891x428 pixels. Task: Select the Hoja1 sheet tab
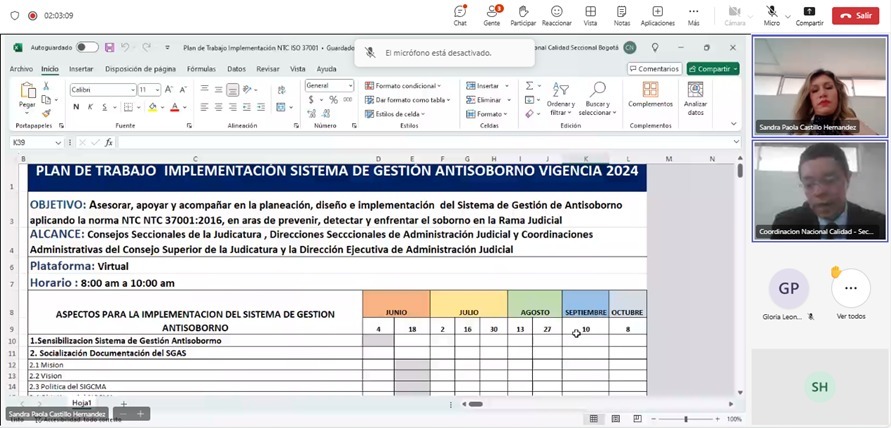tap(82, 402)
